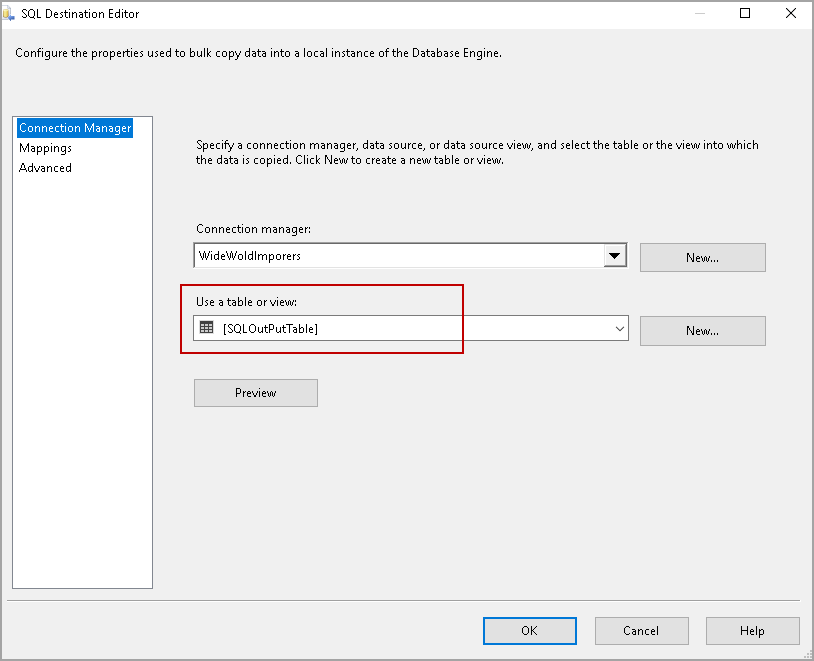Select the Connection Manager page
Viewport: 814px width, 661px height.
coord(75,128)
